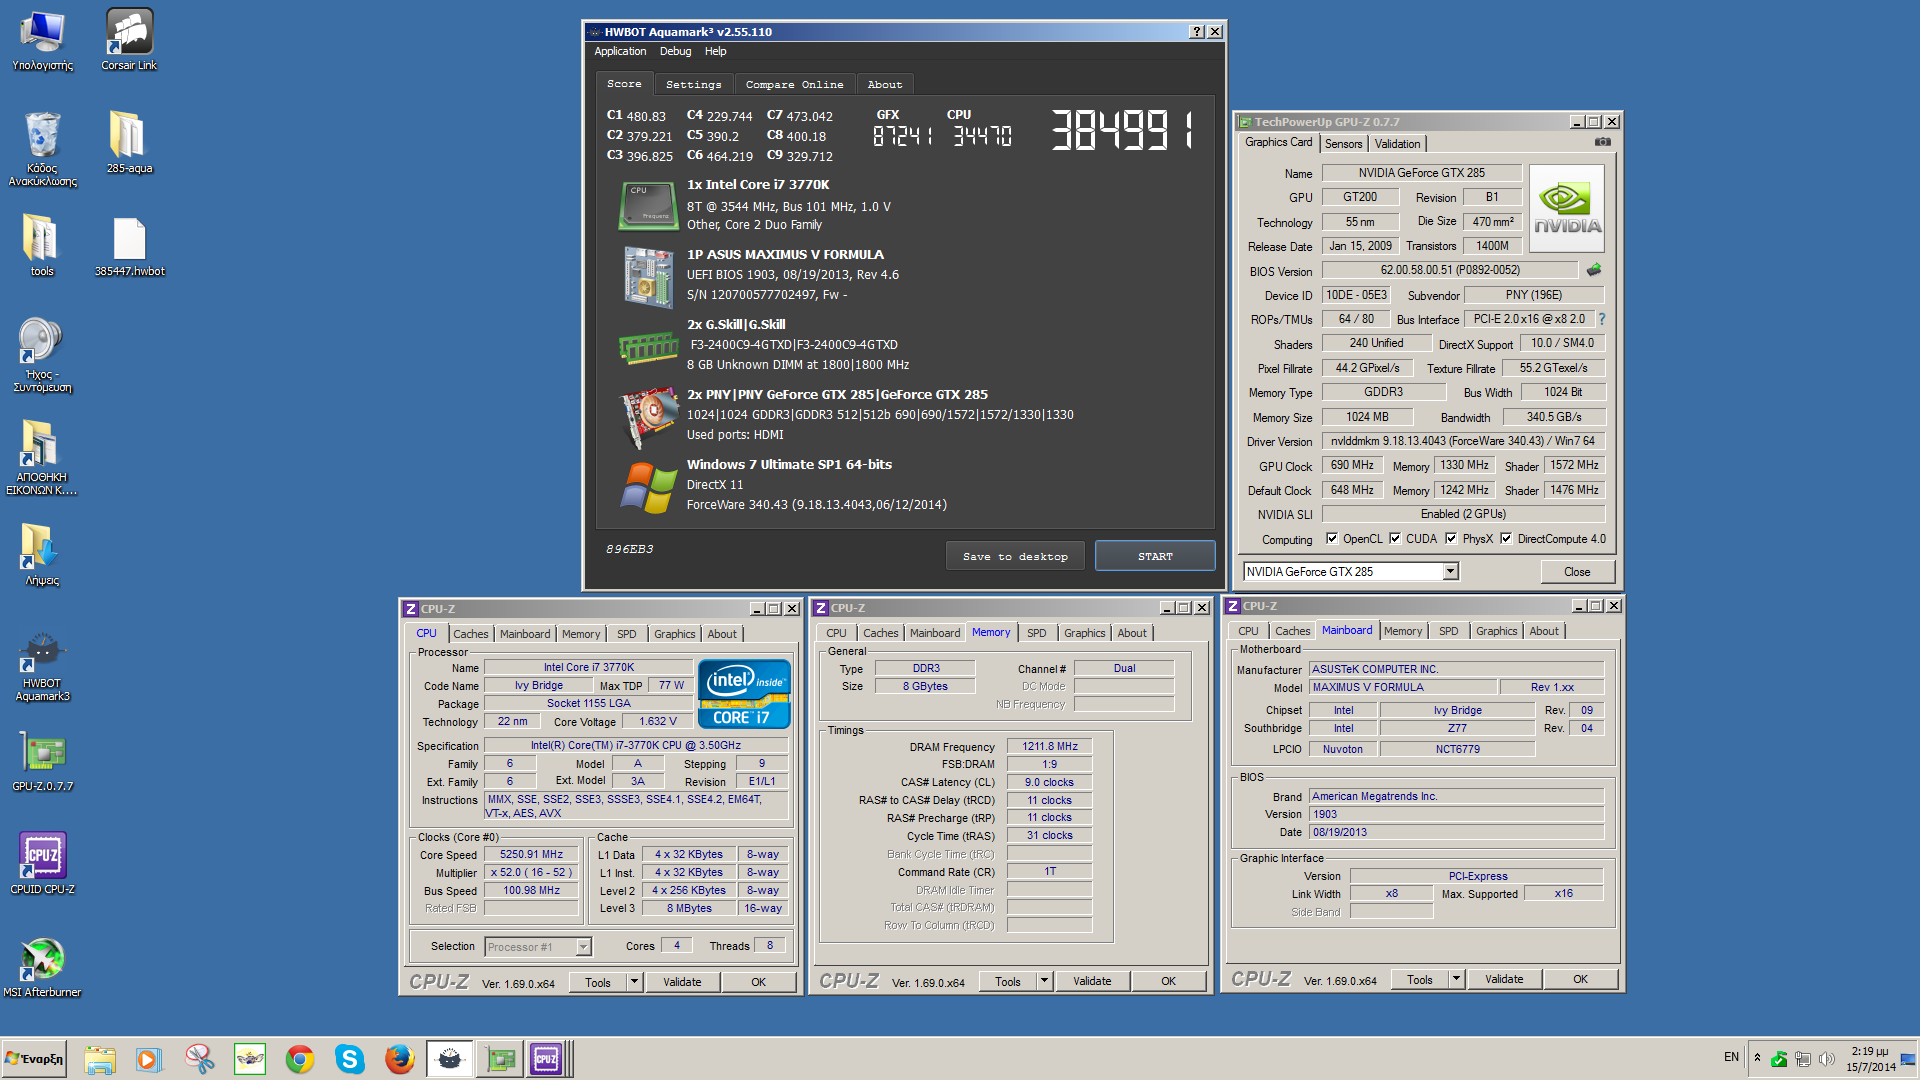Open Caches tab in left CPU-Z window
Screen dimensions: 1920x1080
[470, 634]
